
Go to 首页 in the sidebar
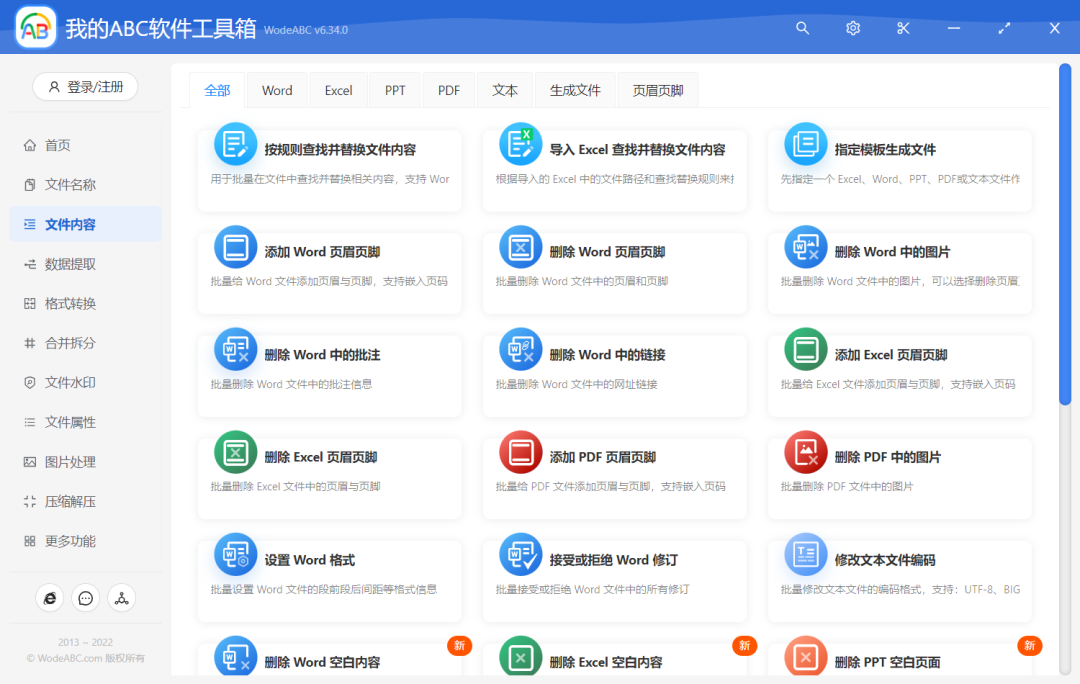pyautogui.click(x=85, y=145)
